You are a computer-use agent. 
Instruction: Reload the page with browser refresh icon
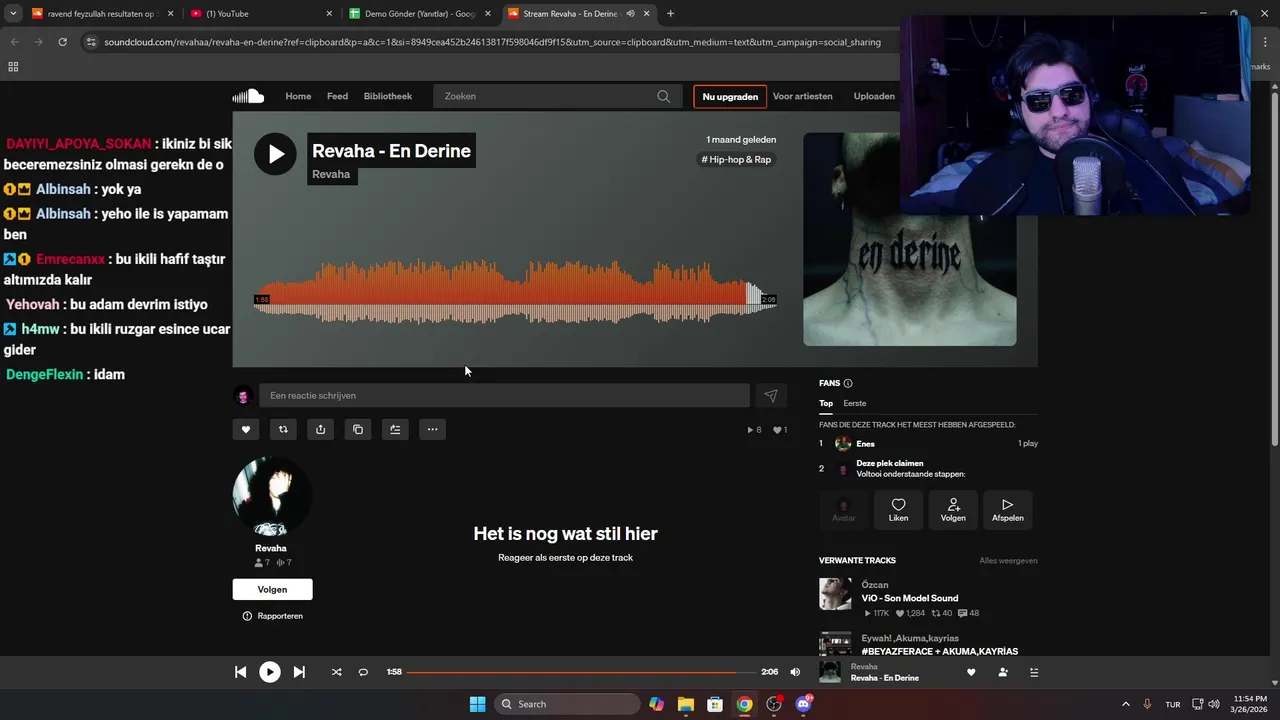pos(62,42)
